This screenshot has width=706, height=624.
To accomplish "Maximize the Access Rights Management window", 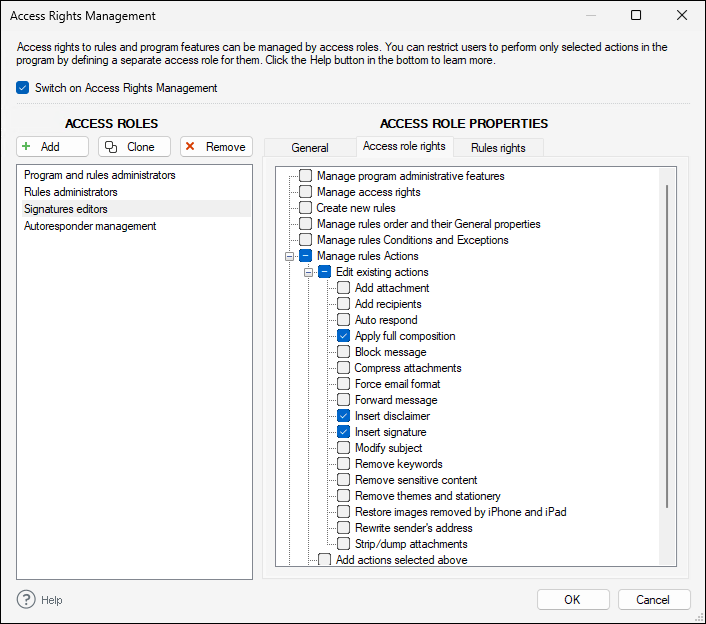I will [x=636, y=16].
